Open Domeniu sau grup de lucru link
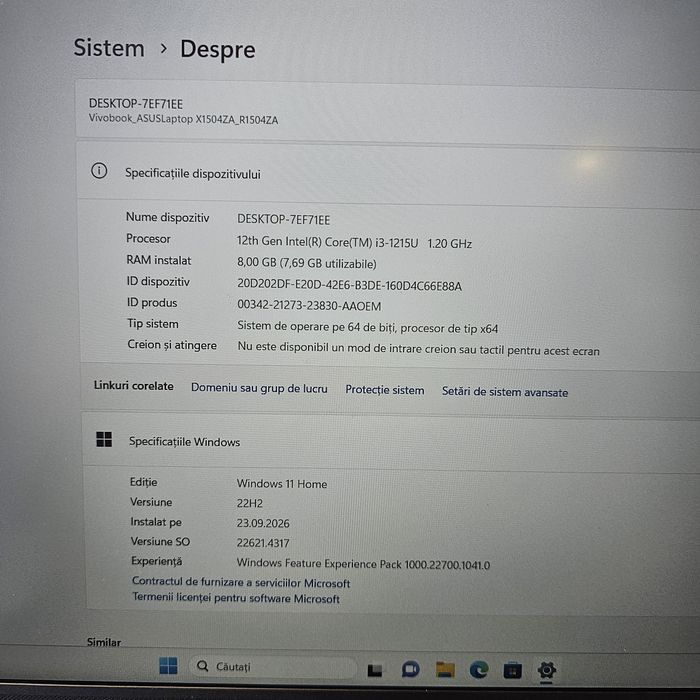This screenshot has width=700, height=700. 259,388
